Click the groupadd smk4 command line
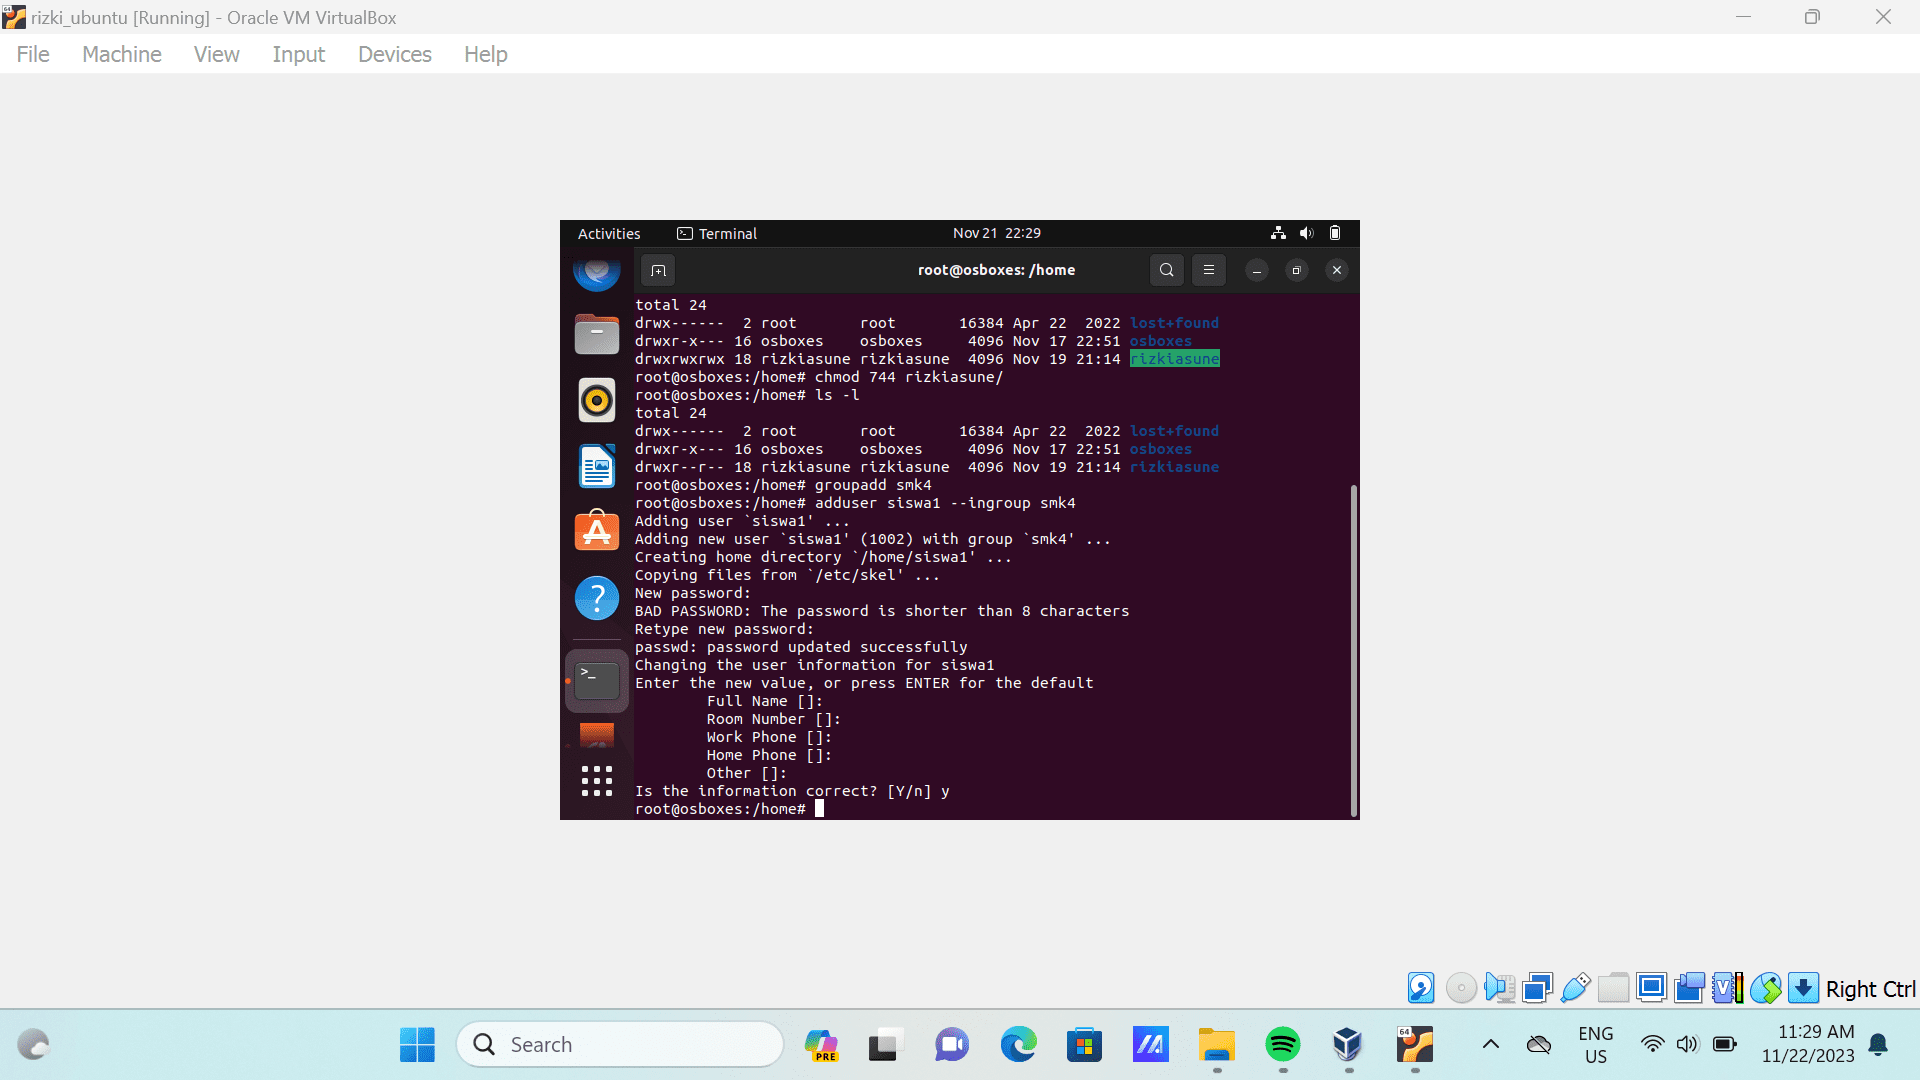 [x=783, y=485]
